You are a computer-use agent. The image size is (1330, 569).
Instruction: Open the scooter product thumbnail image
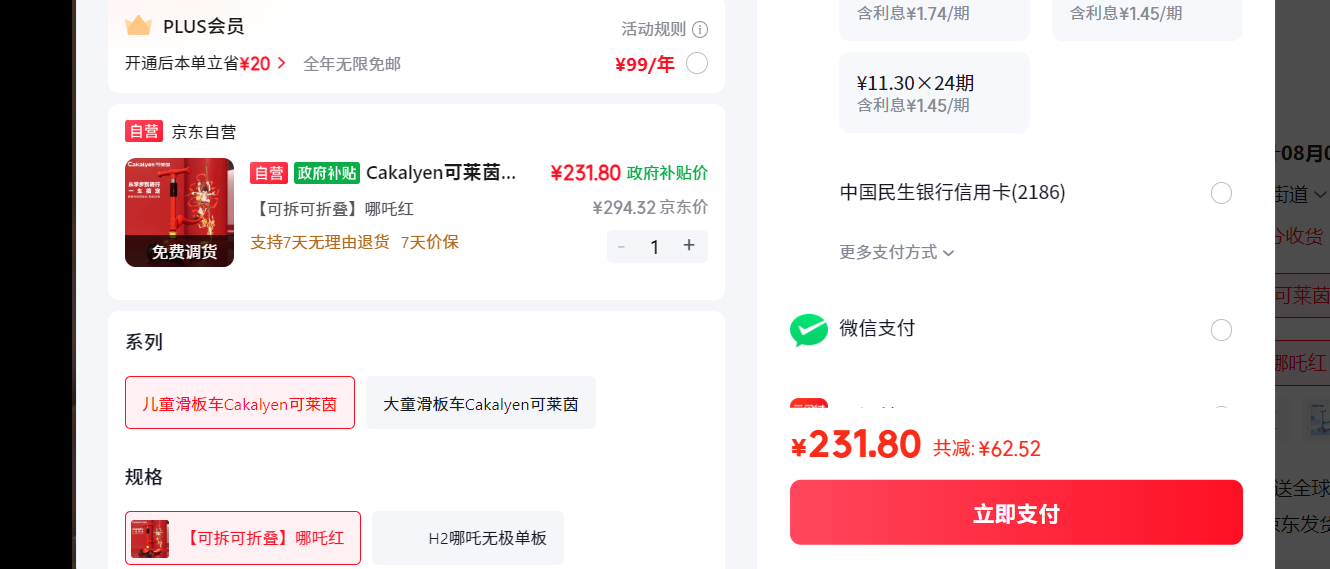coord(179,213)
